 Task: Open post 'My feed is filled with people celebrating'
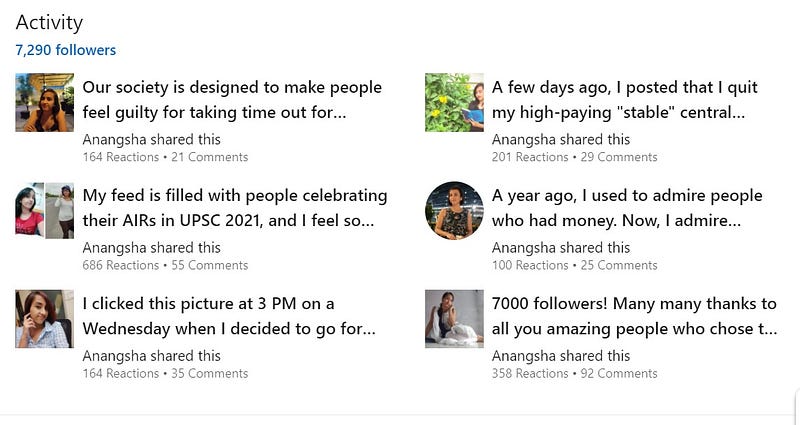234,207
